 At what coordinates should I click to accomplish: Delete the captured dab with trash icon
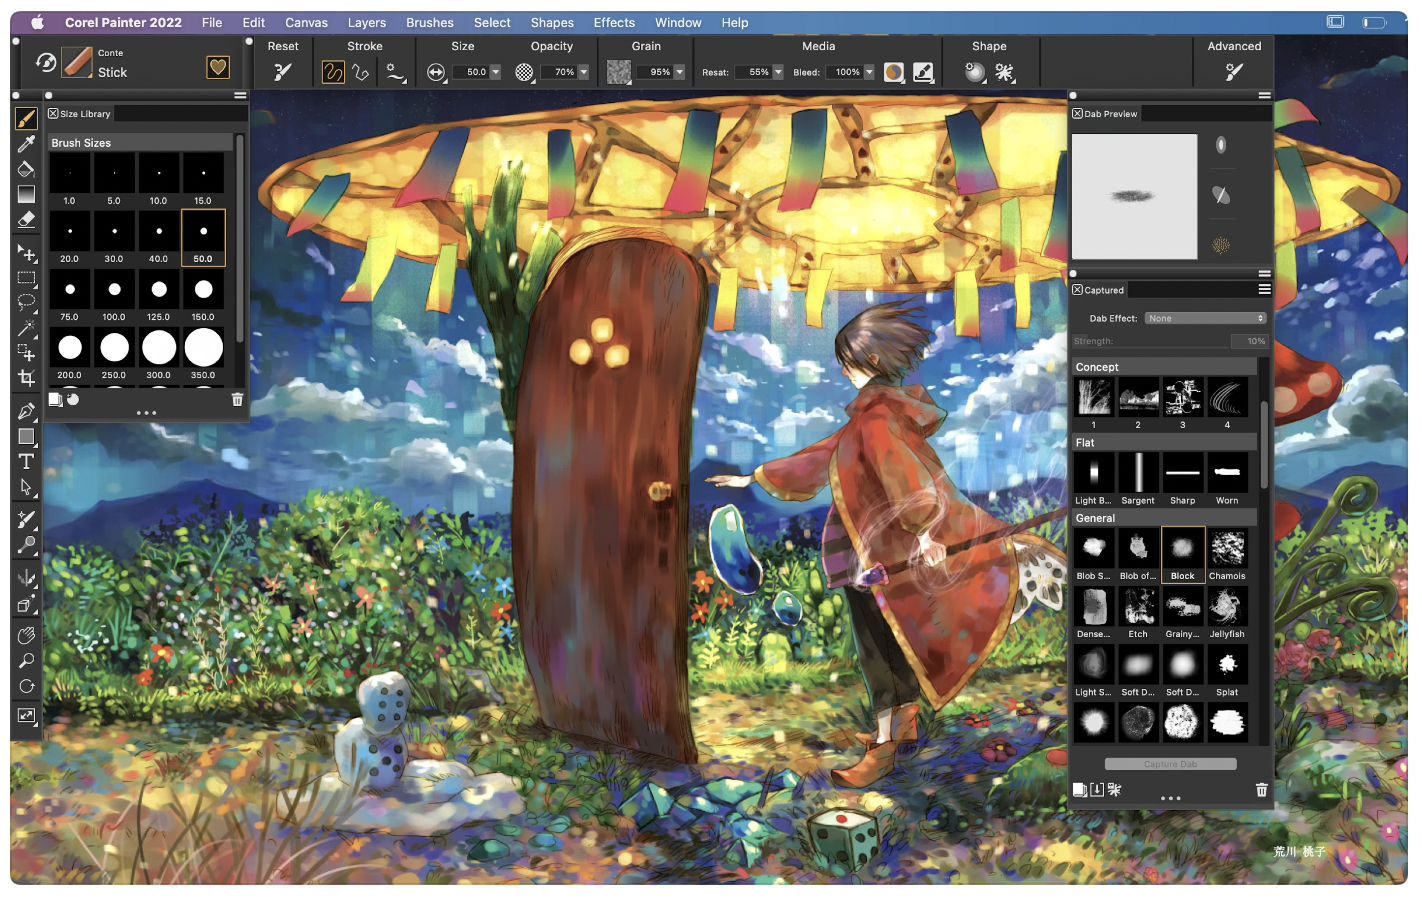point(1261,790)
